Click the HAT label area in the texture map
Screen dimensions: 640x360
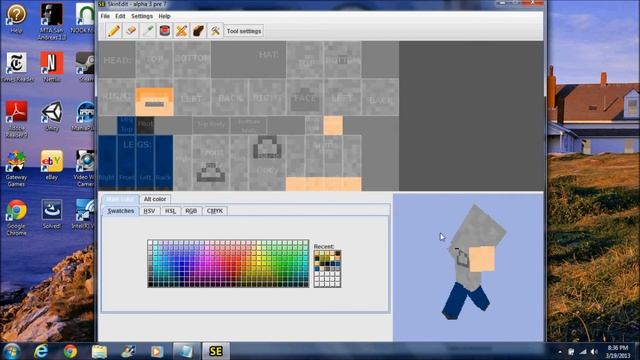268,54
